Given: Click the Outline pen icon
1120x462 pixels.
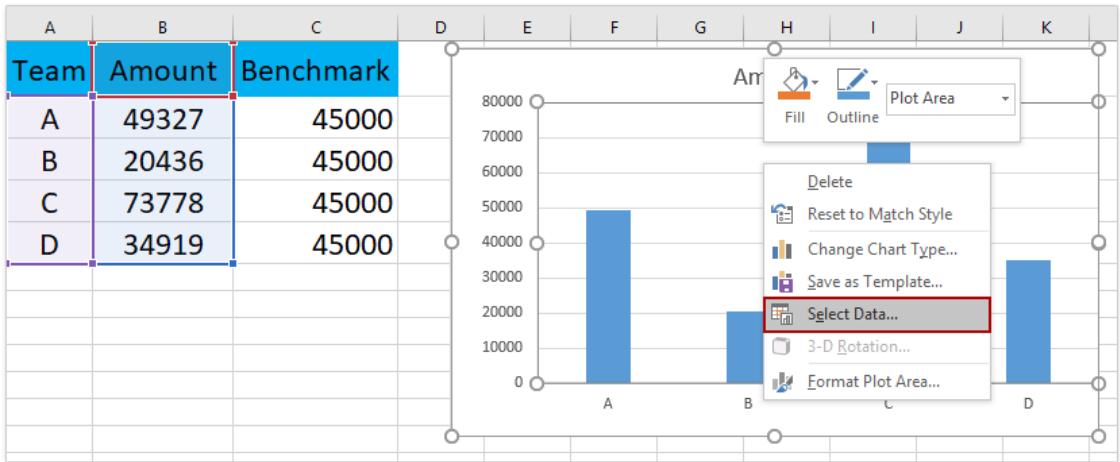Looking at the screenshot, I should pyautogui.click(x=851, y=84).
